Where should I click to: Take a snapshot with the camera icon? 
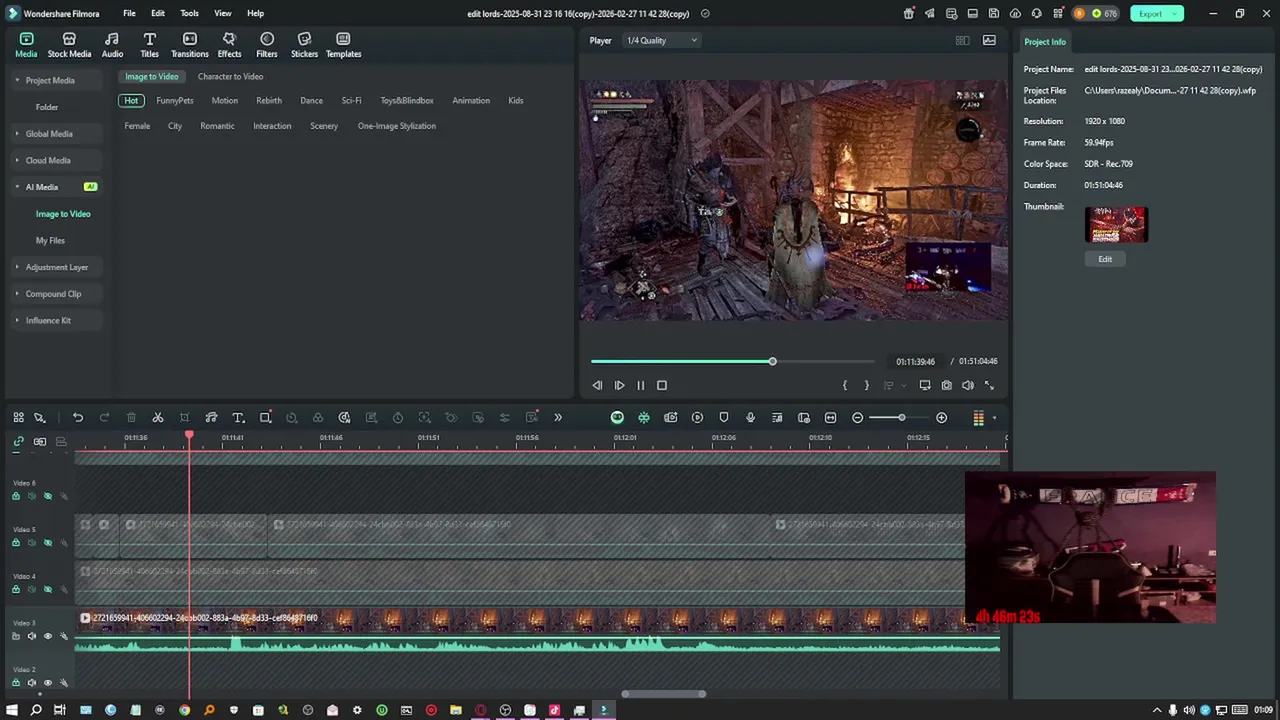coord(946,385)
